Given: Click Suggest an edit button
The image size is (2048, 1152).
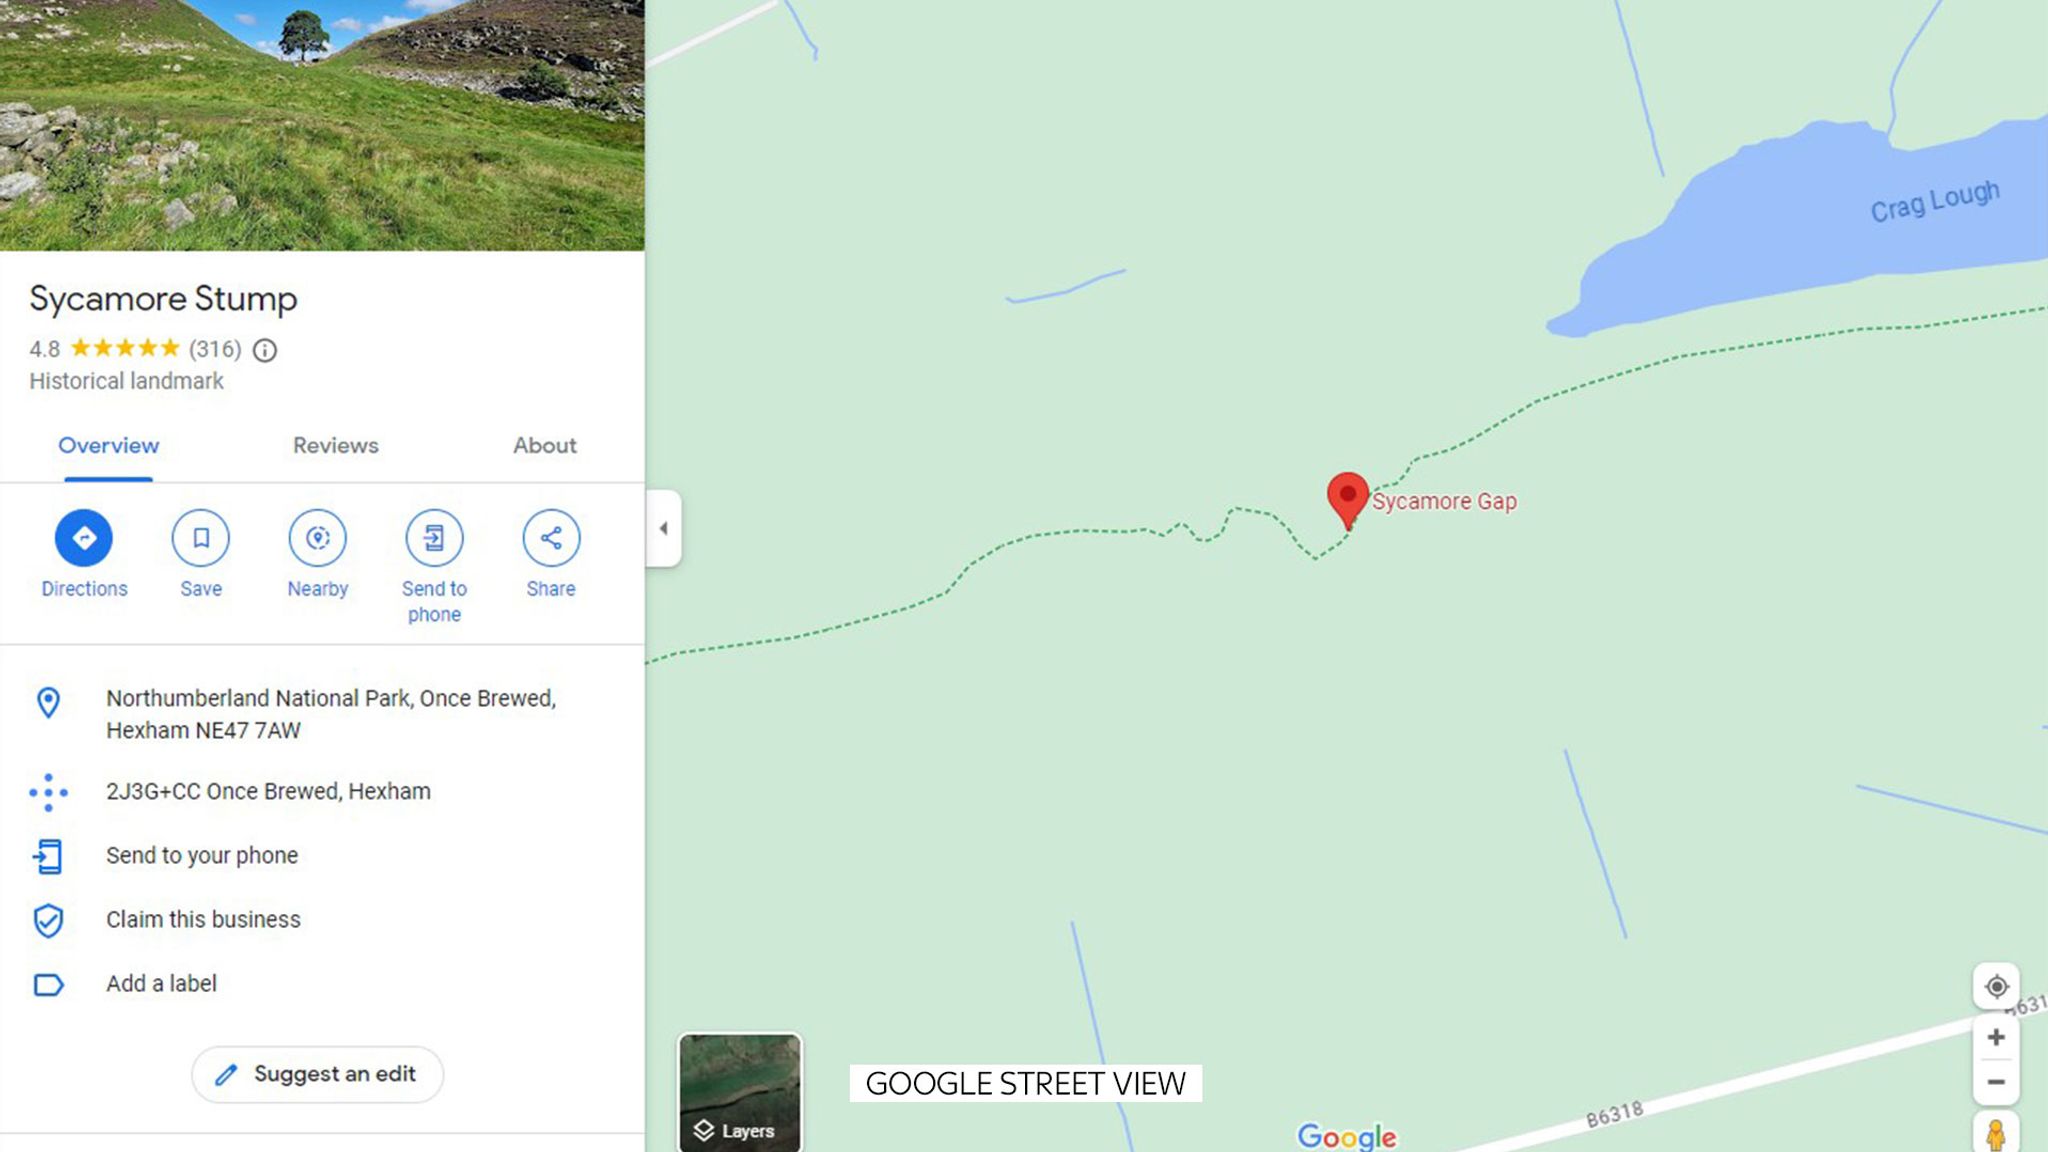Looking at the screenshot, I should [x=317, y=1074].
